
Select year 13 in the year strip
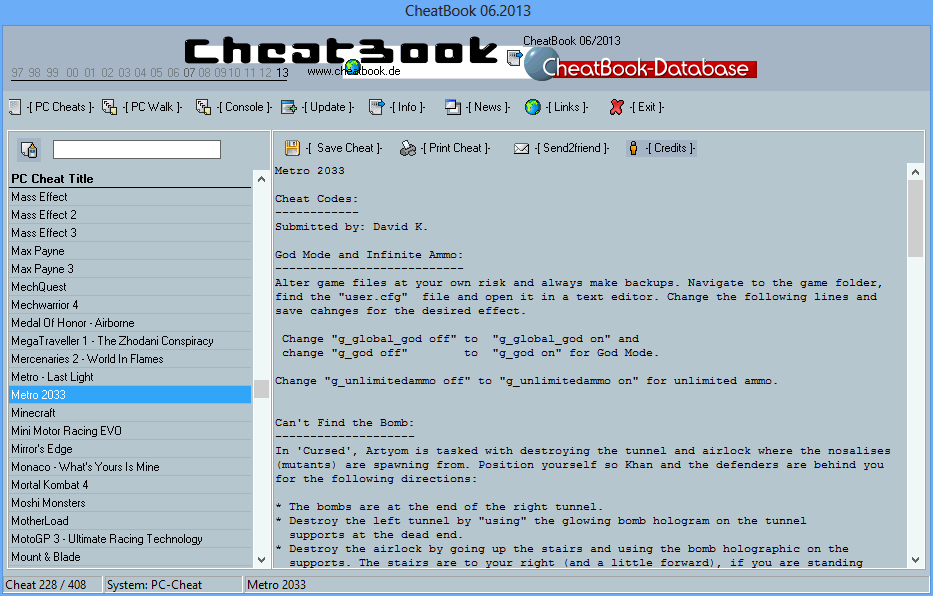click(x=282, y=73)
